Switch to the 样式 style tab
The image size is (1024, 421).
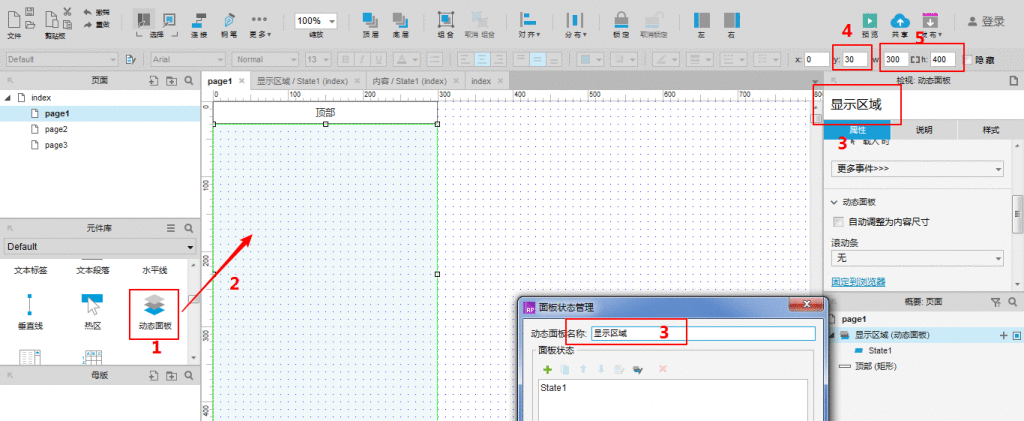pyautogui.click(x=990, y=130)
